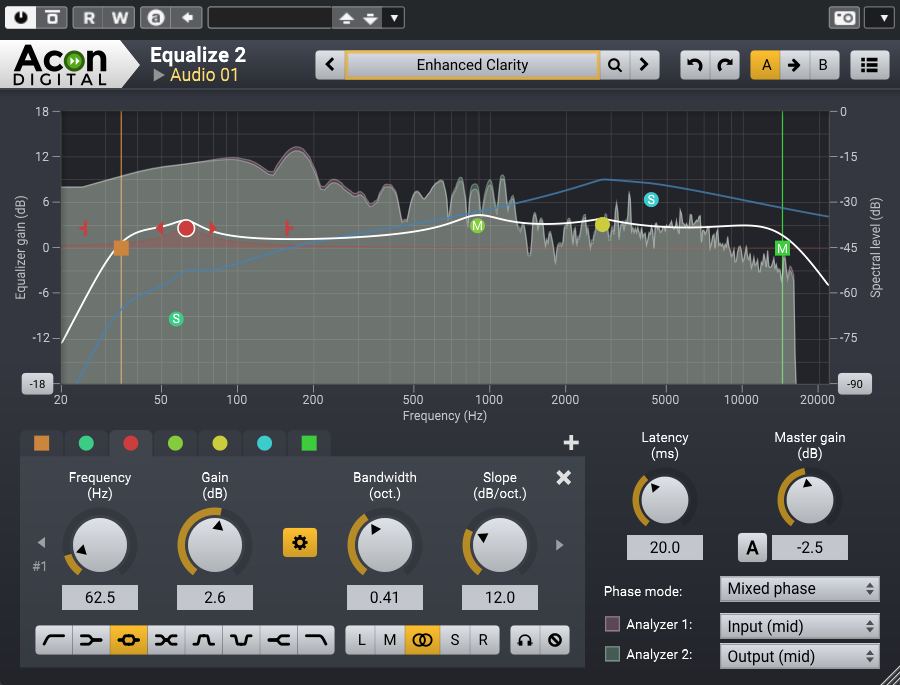Go to next preset with right chevron
900x685 pixels.
pyautogui.click(x=644, y=65)
